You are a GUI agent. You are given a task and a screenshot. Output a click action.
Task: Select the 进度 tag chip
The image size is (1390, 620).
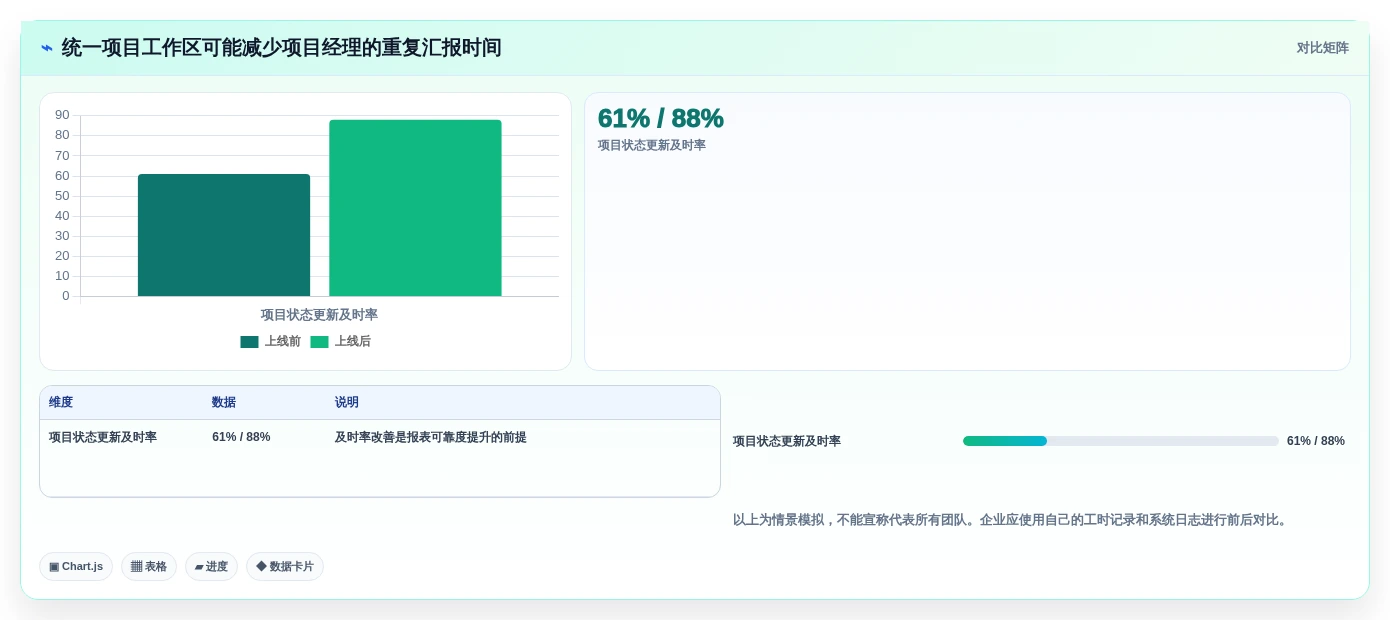coord(211,566)
